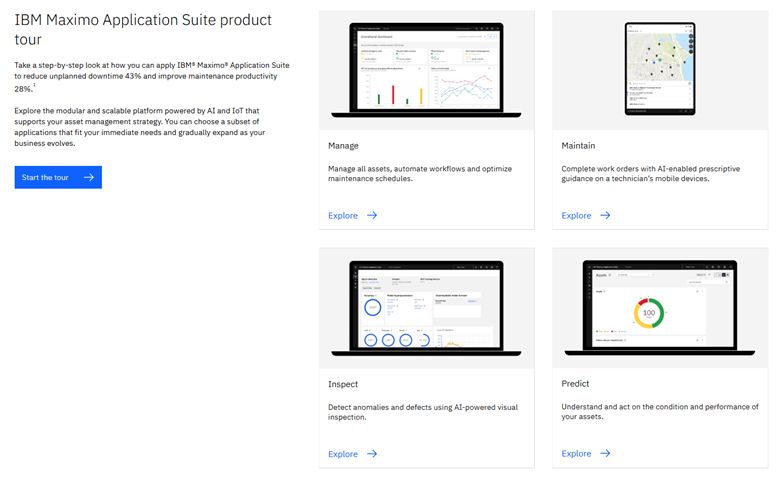The height and width of the screenshot is (489, 780).
Task: Select the Maintain tablet map thumbnail
Action: [660, 70]
